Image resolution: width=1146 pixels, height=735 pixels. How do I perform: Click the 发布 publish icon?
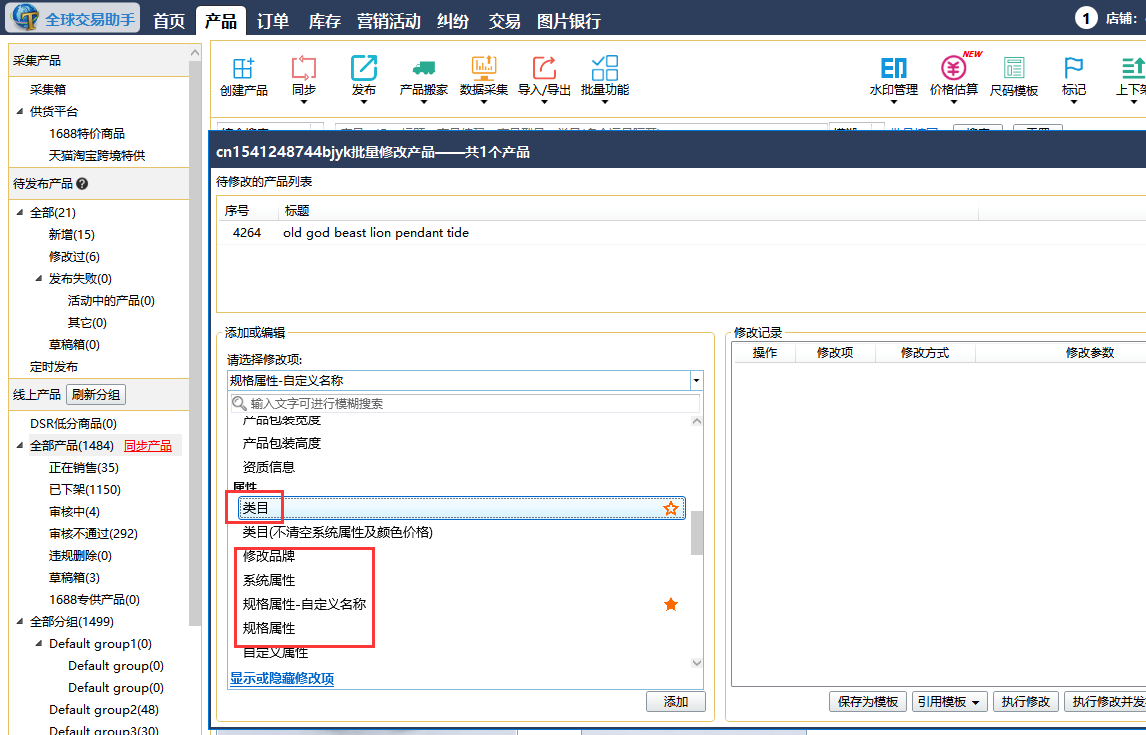(x=363, y=68)
